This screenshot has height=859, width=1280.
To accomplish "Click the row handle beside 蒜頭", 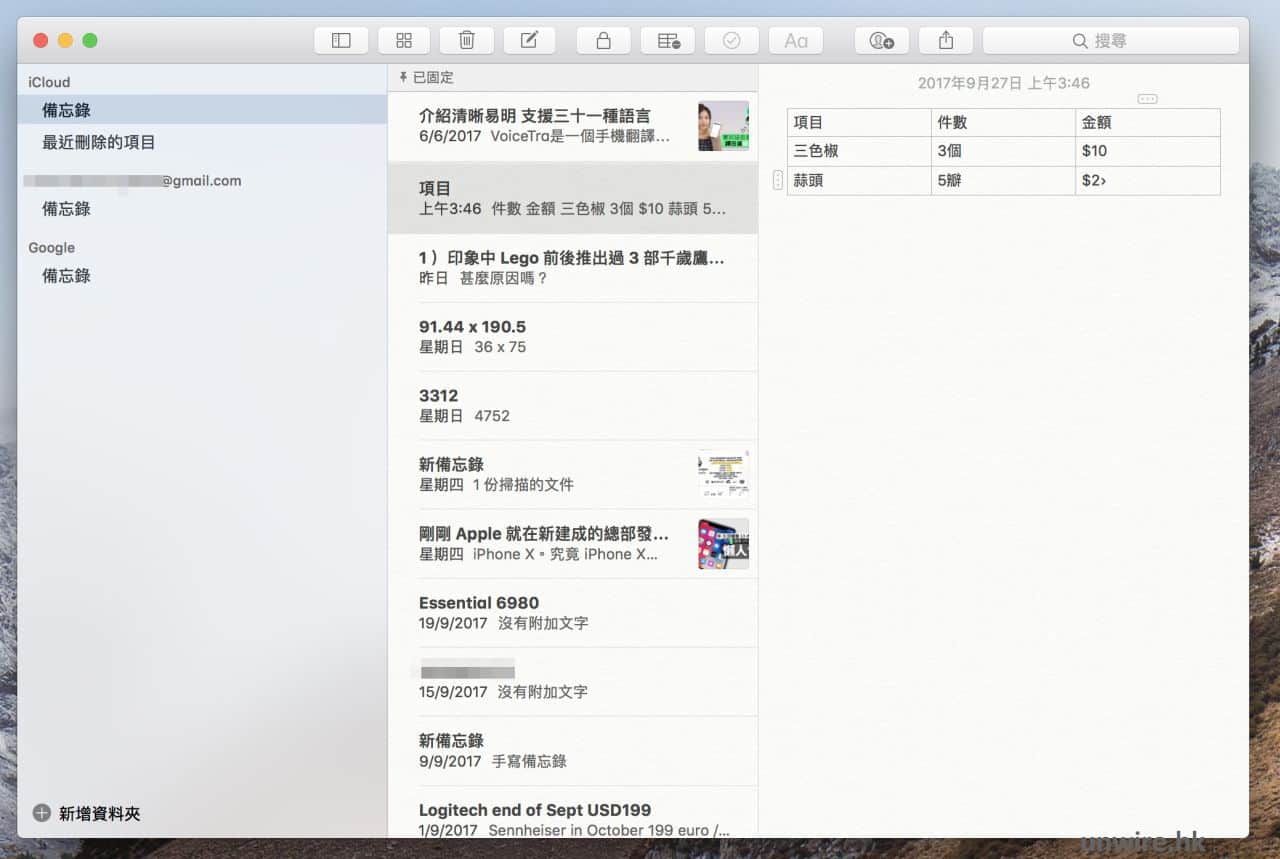I will click(778, 181).
